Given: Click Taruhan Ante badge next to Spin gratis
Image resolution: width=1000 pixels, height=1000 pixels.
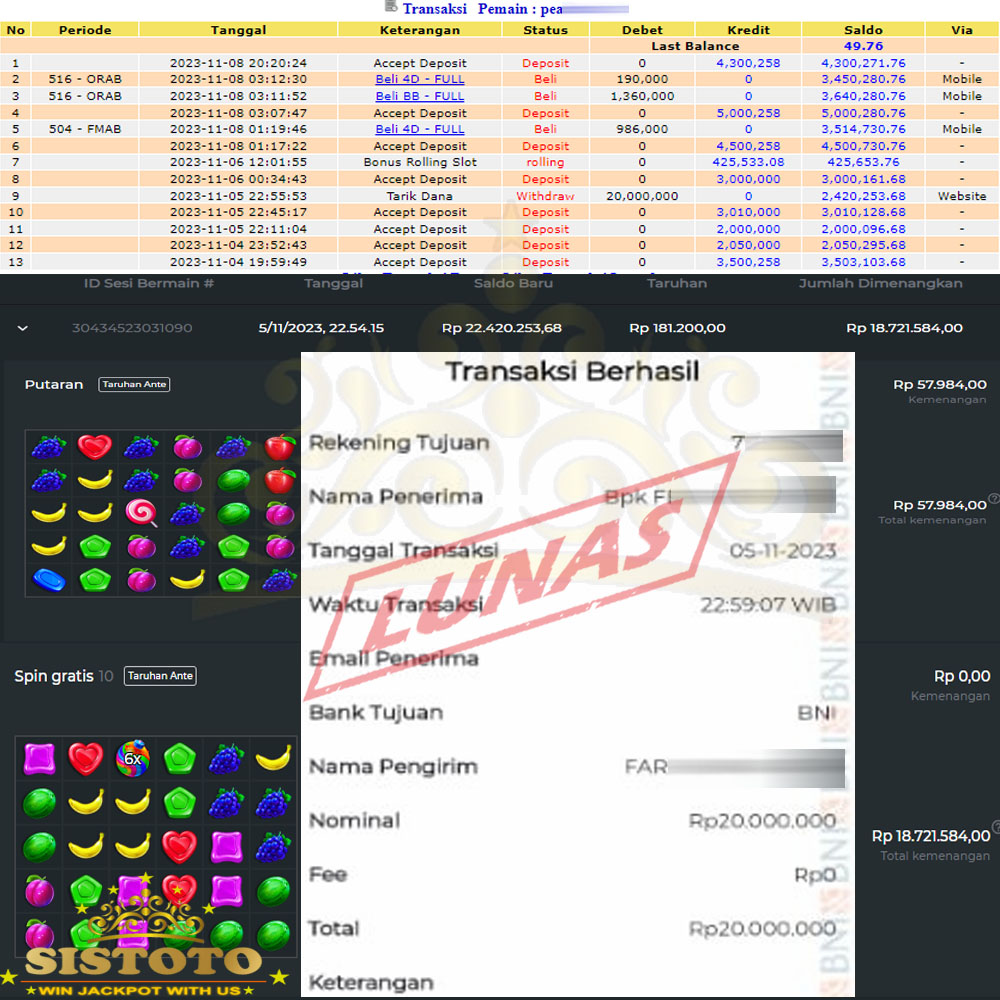Looking at the screenshot, I should 160,677.
